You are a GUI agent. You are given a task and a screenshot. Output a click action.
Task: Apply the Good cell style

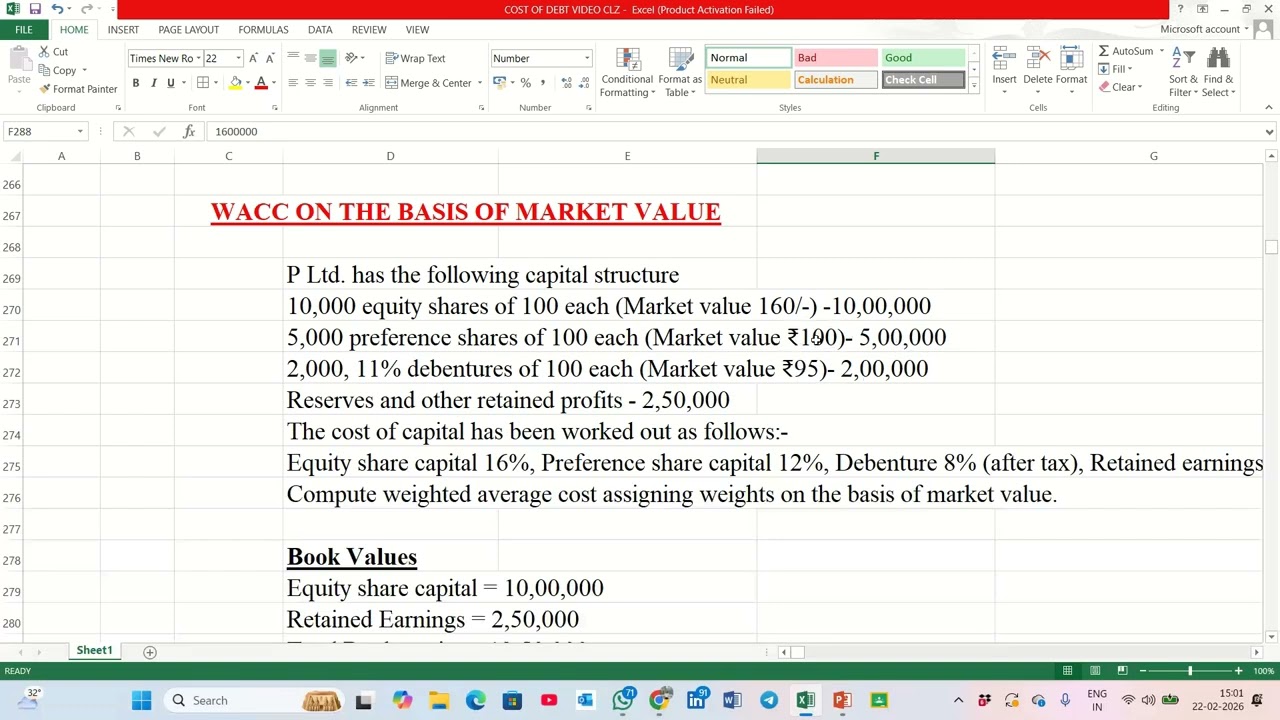tap(922, 58)
